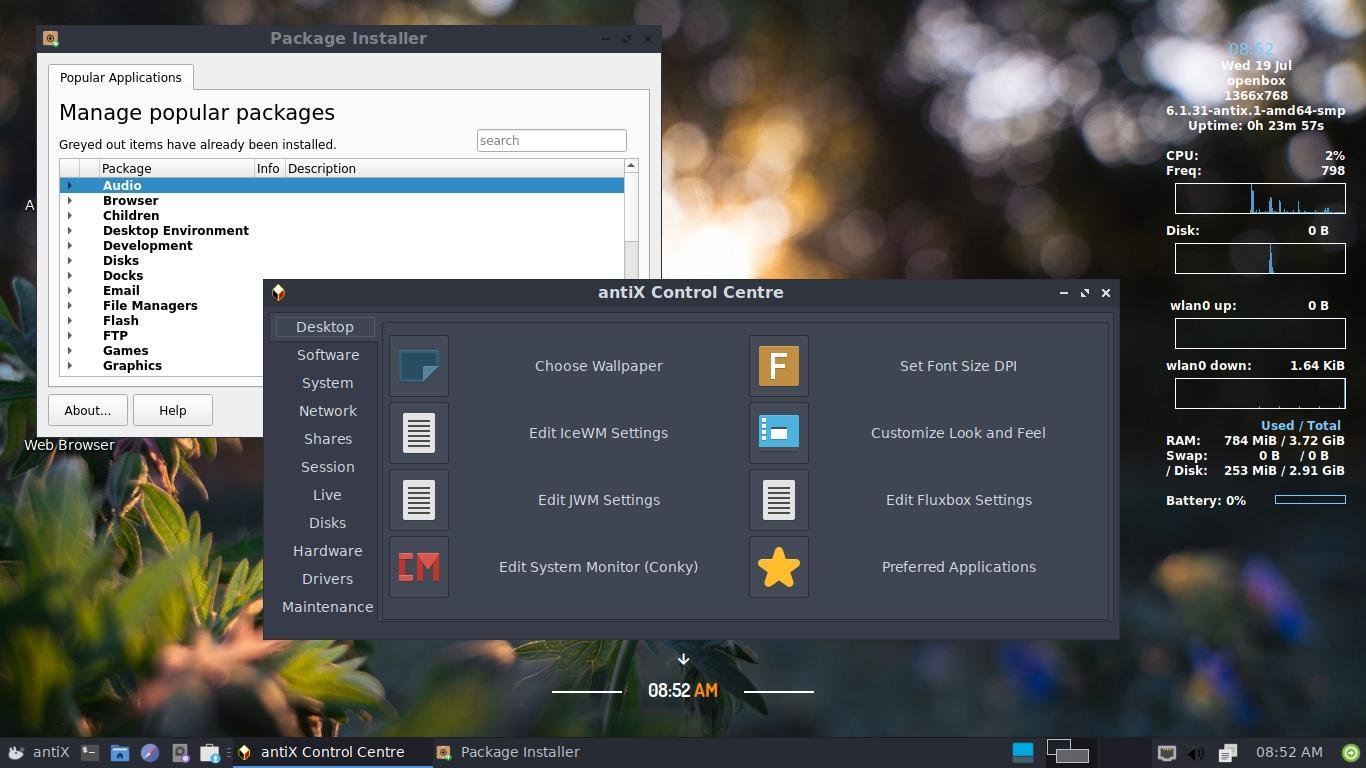Open the Edit IceWM Settings icon
The width and height of the screenshot is (1366, 768).
coord(419,433)
